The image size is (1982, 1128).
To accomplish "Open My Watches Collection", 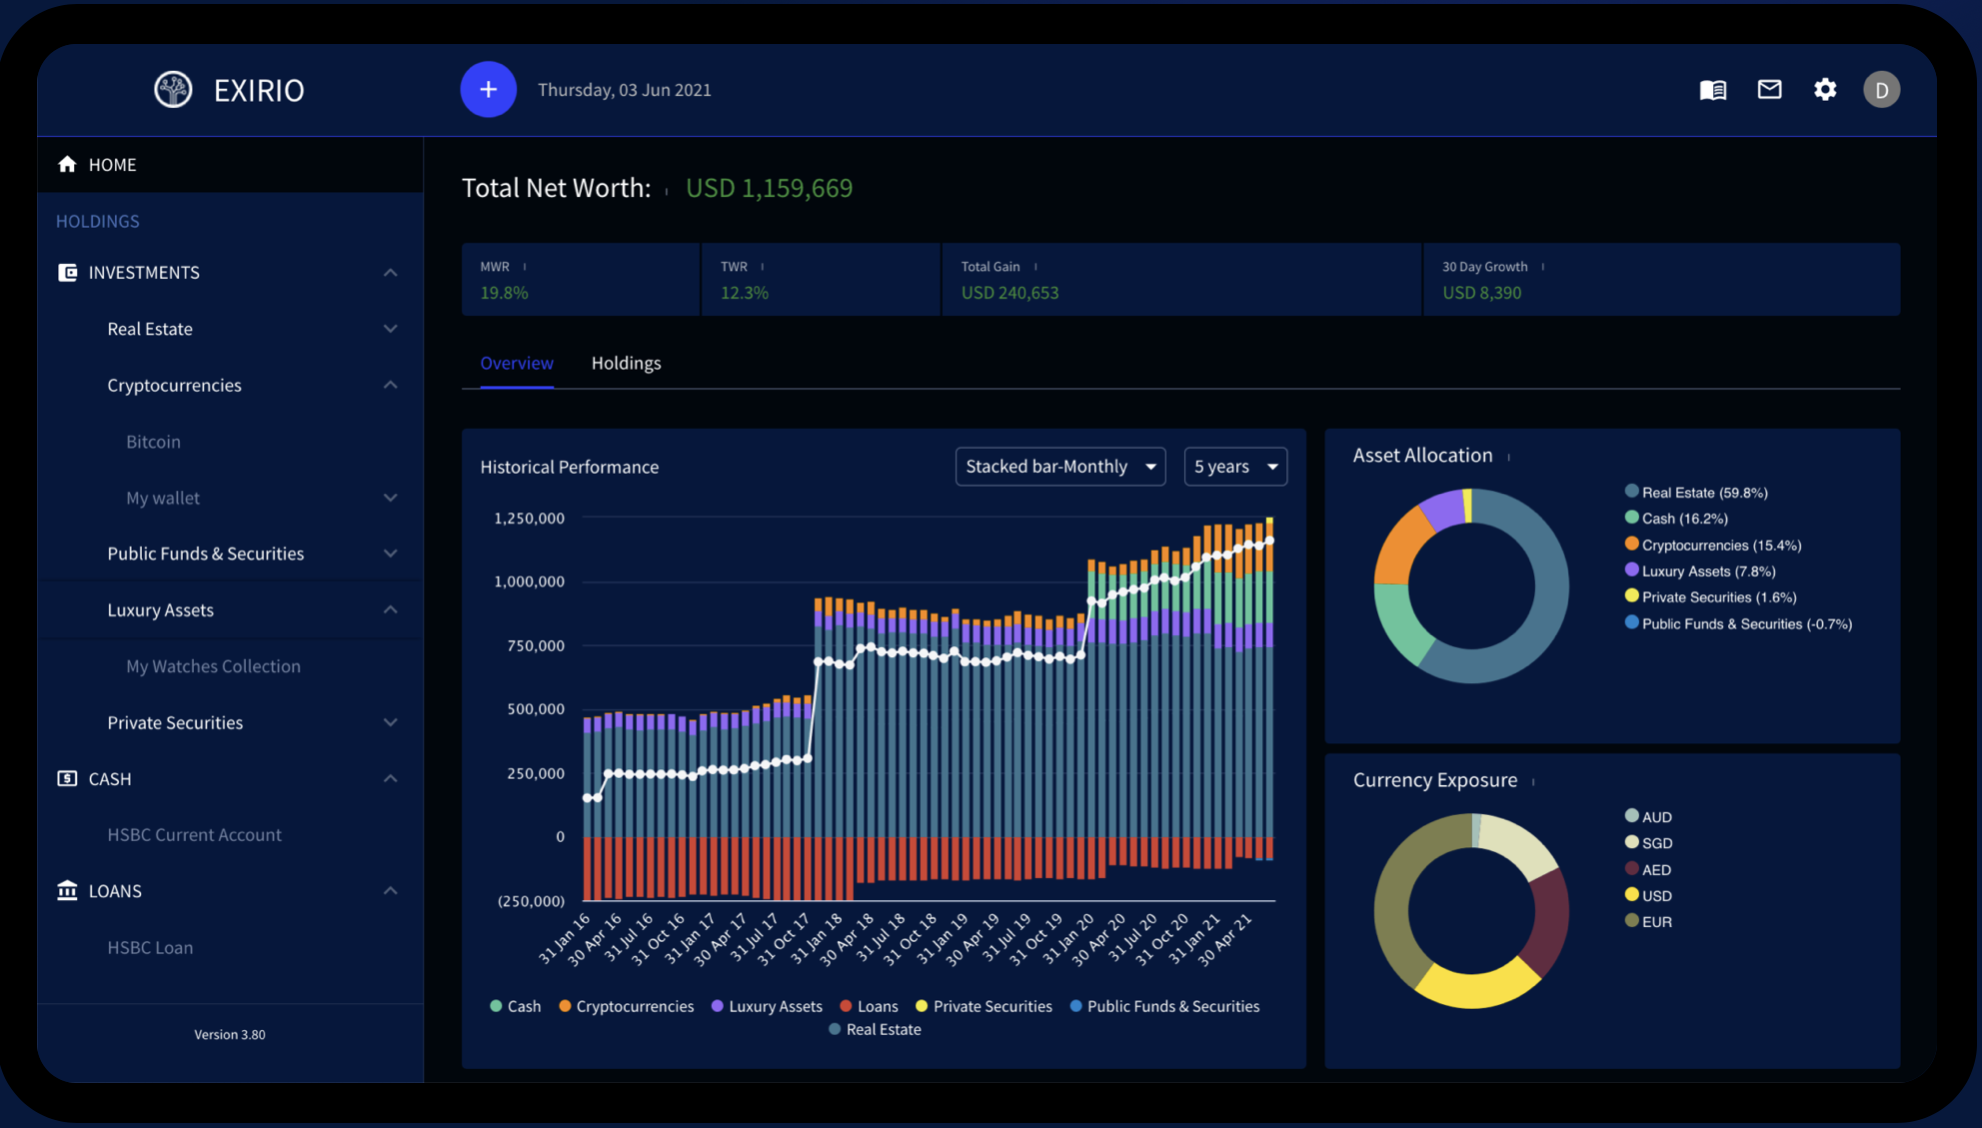I will [213, 666].
